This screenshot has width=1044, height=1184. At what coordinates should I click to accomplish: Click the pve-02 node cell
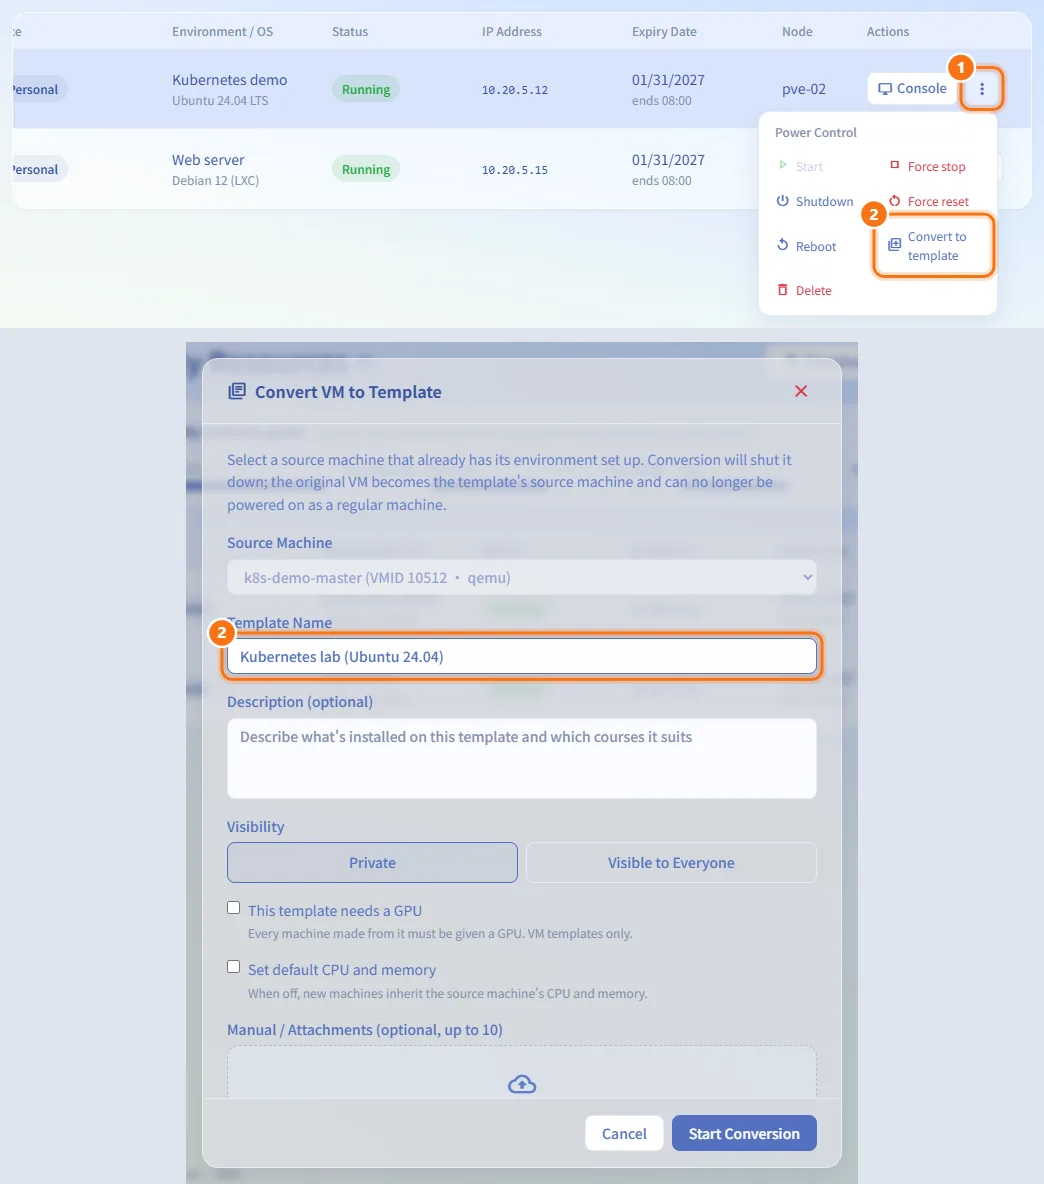click(804, 89)
